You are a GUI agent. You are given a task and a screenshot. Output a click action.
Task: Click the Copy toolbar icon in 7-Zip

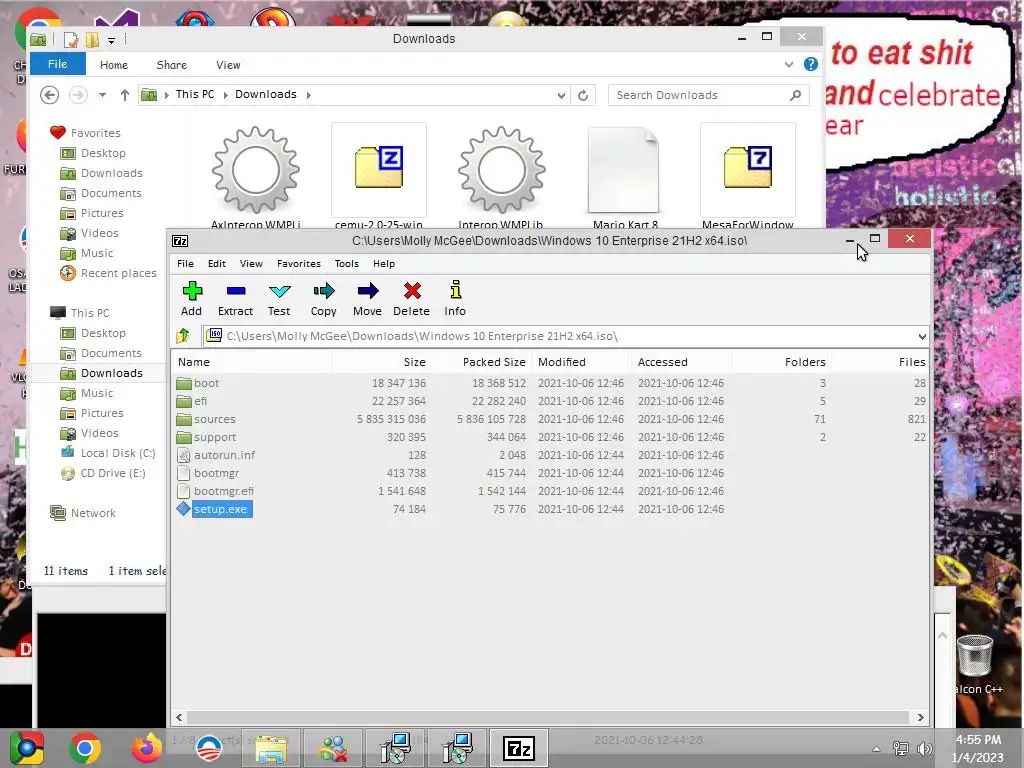323,299
